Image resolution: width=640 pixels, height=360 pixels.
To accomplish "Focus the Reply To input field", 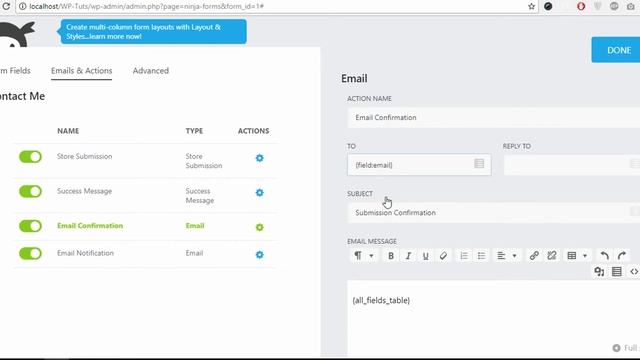I will 571,165.
